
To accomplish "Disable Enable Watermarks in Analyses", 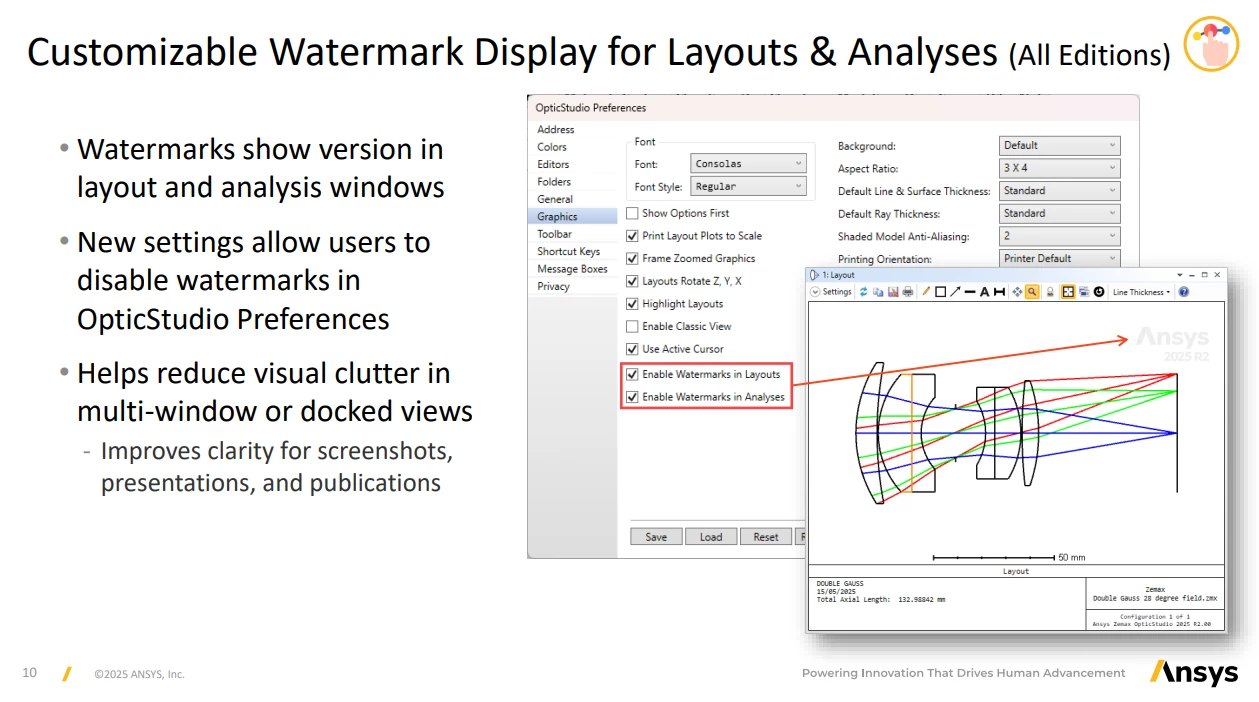I will [632, 397].
